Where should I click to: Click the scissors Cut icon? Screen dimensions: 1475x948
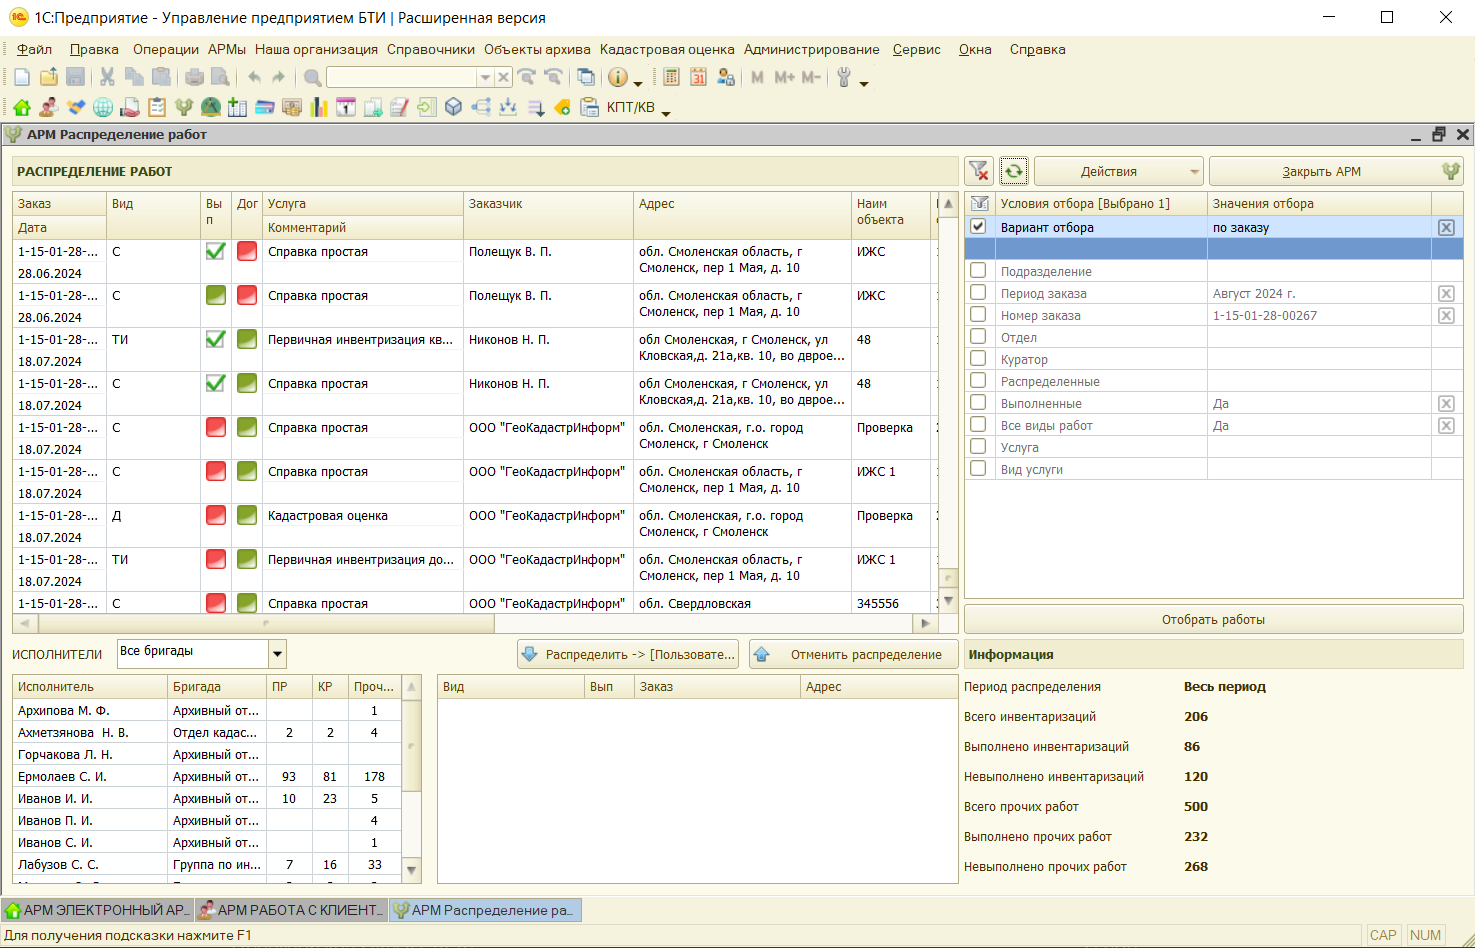coord(107,77)
